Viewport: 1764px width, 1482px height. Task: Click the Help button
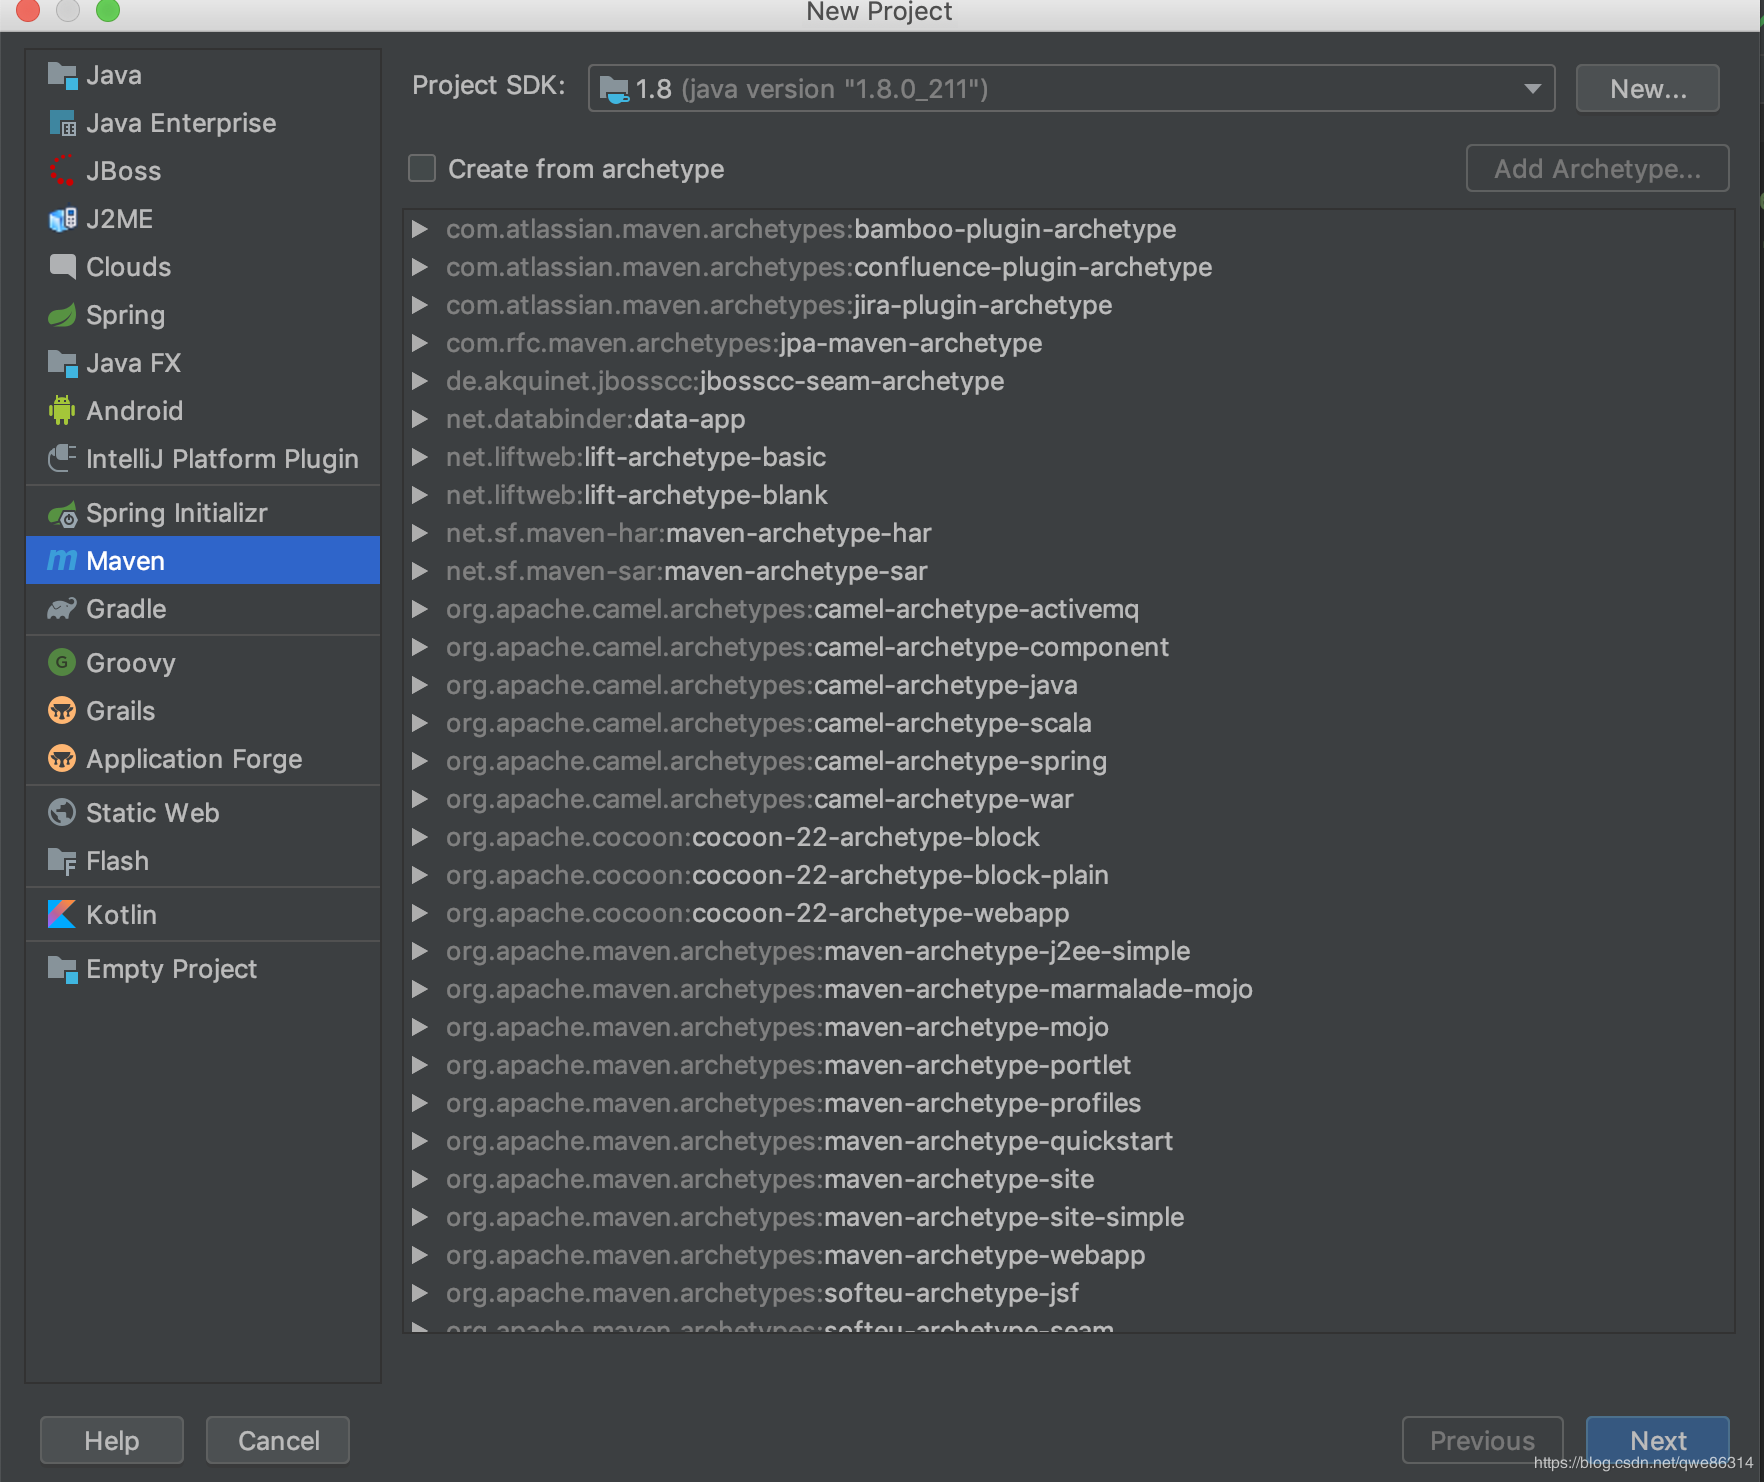(x=112, y=1440)
